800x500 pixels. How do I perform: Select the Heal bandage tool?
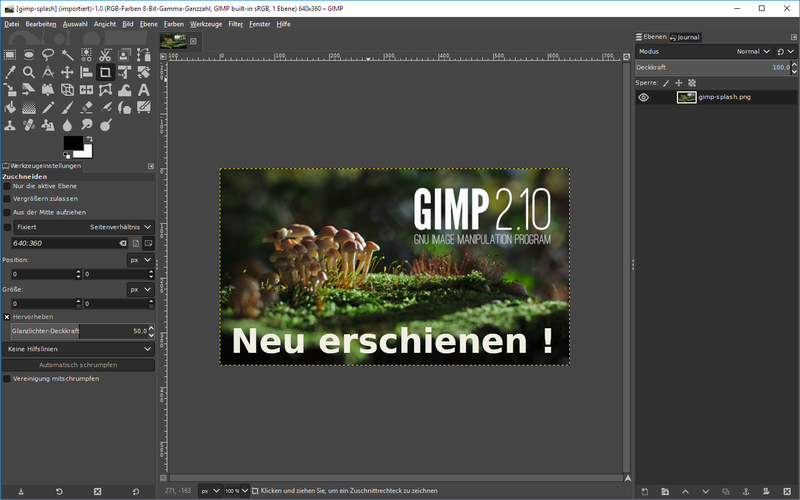pyautogui.click(x=29, y=125)
